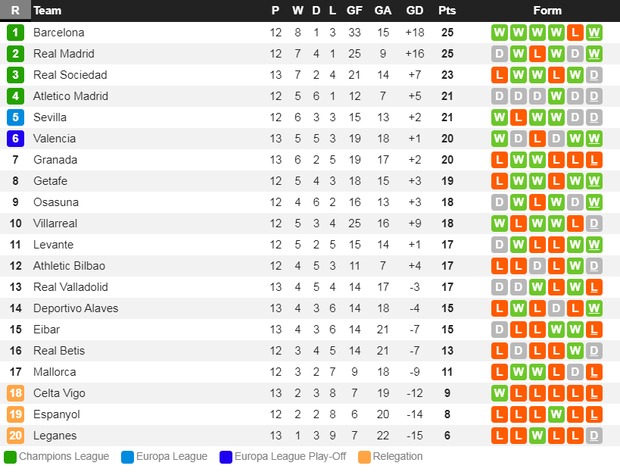Open the Deportivo Alaves team link
Screen dimensions: 620x472
point(76,308)
